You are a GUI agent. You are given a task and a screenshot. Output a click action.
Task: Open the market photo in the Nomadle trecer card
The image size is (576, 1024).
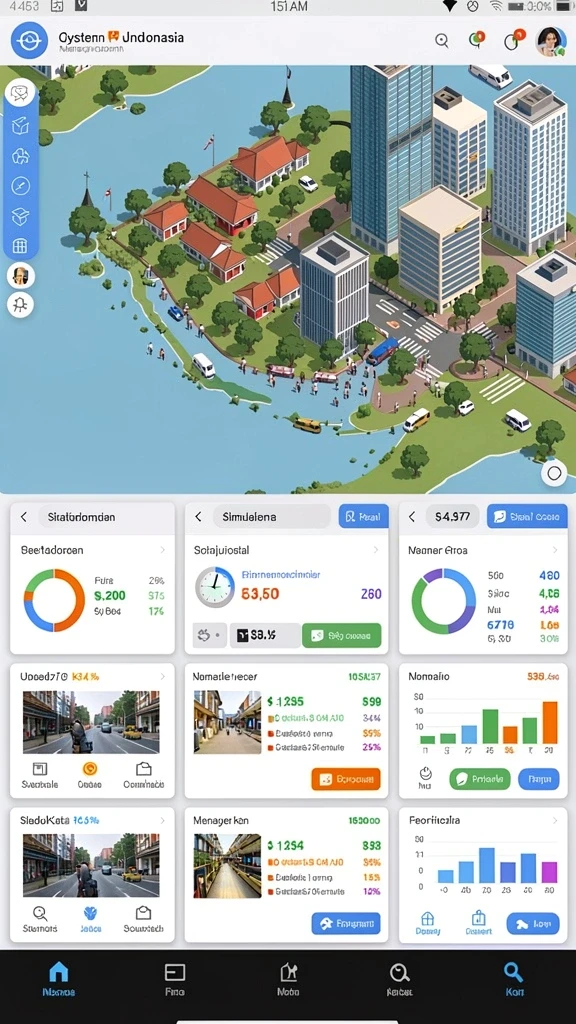tap(227, 722)
